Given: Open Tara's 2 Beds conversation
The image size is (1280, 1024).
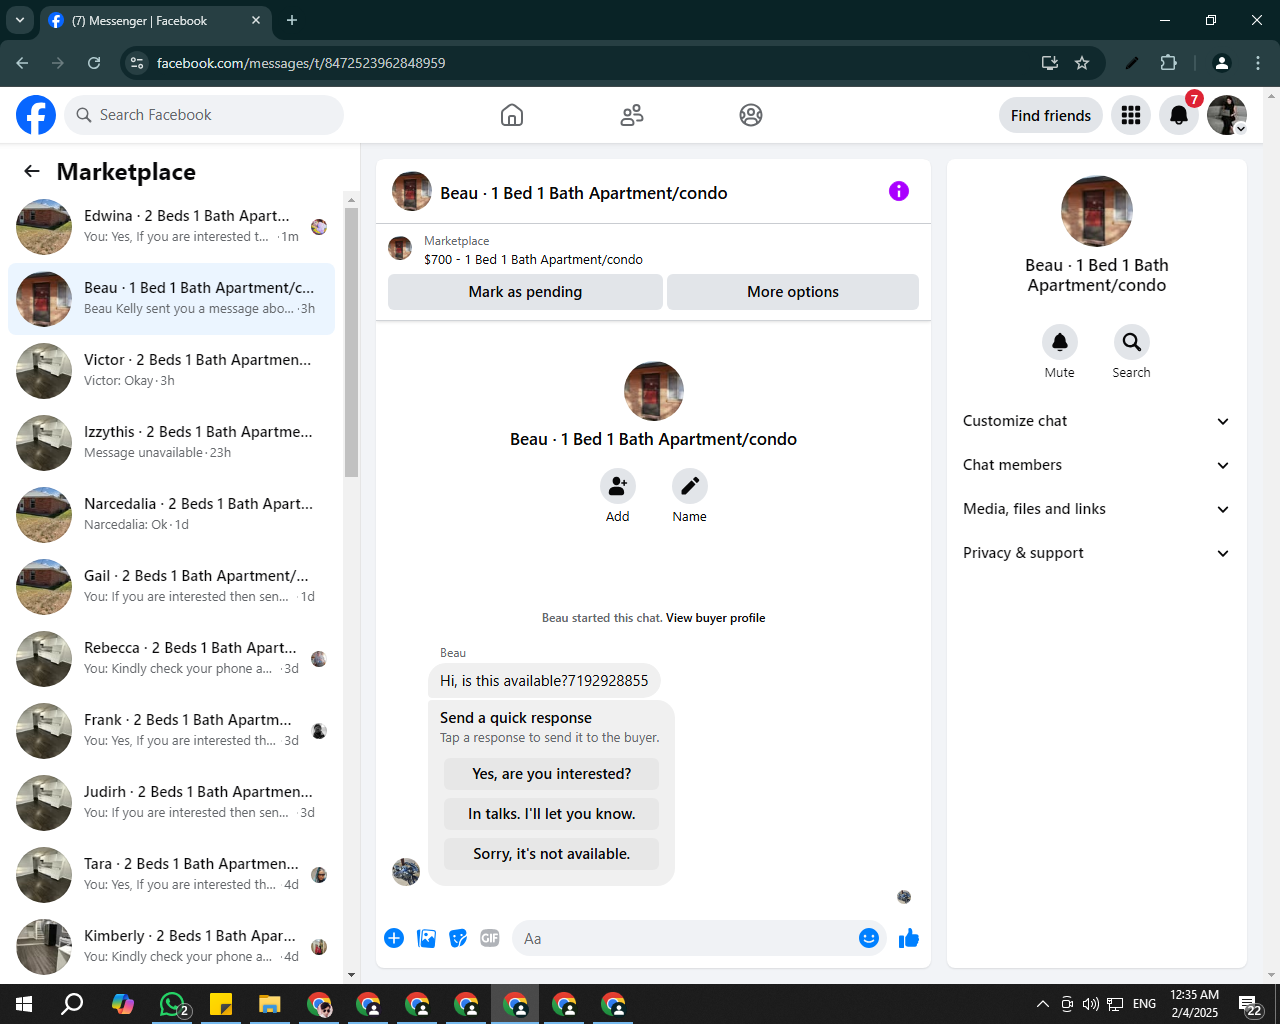Looking at the screenshot, I should click(171, 875).
